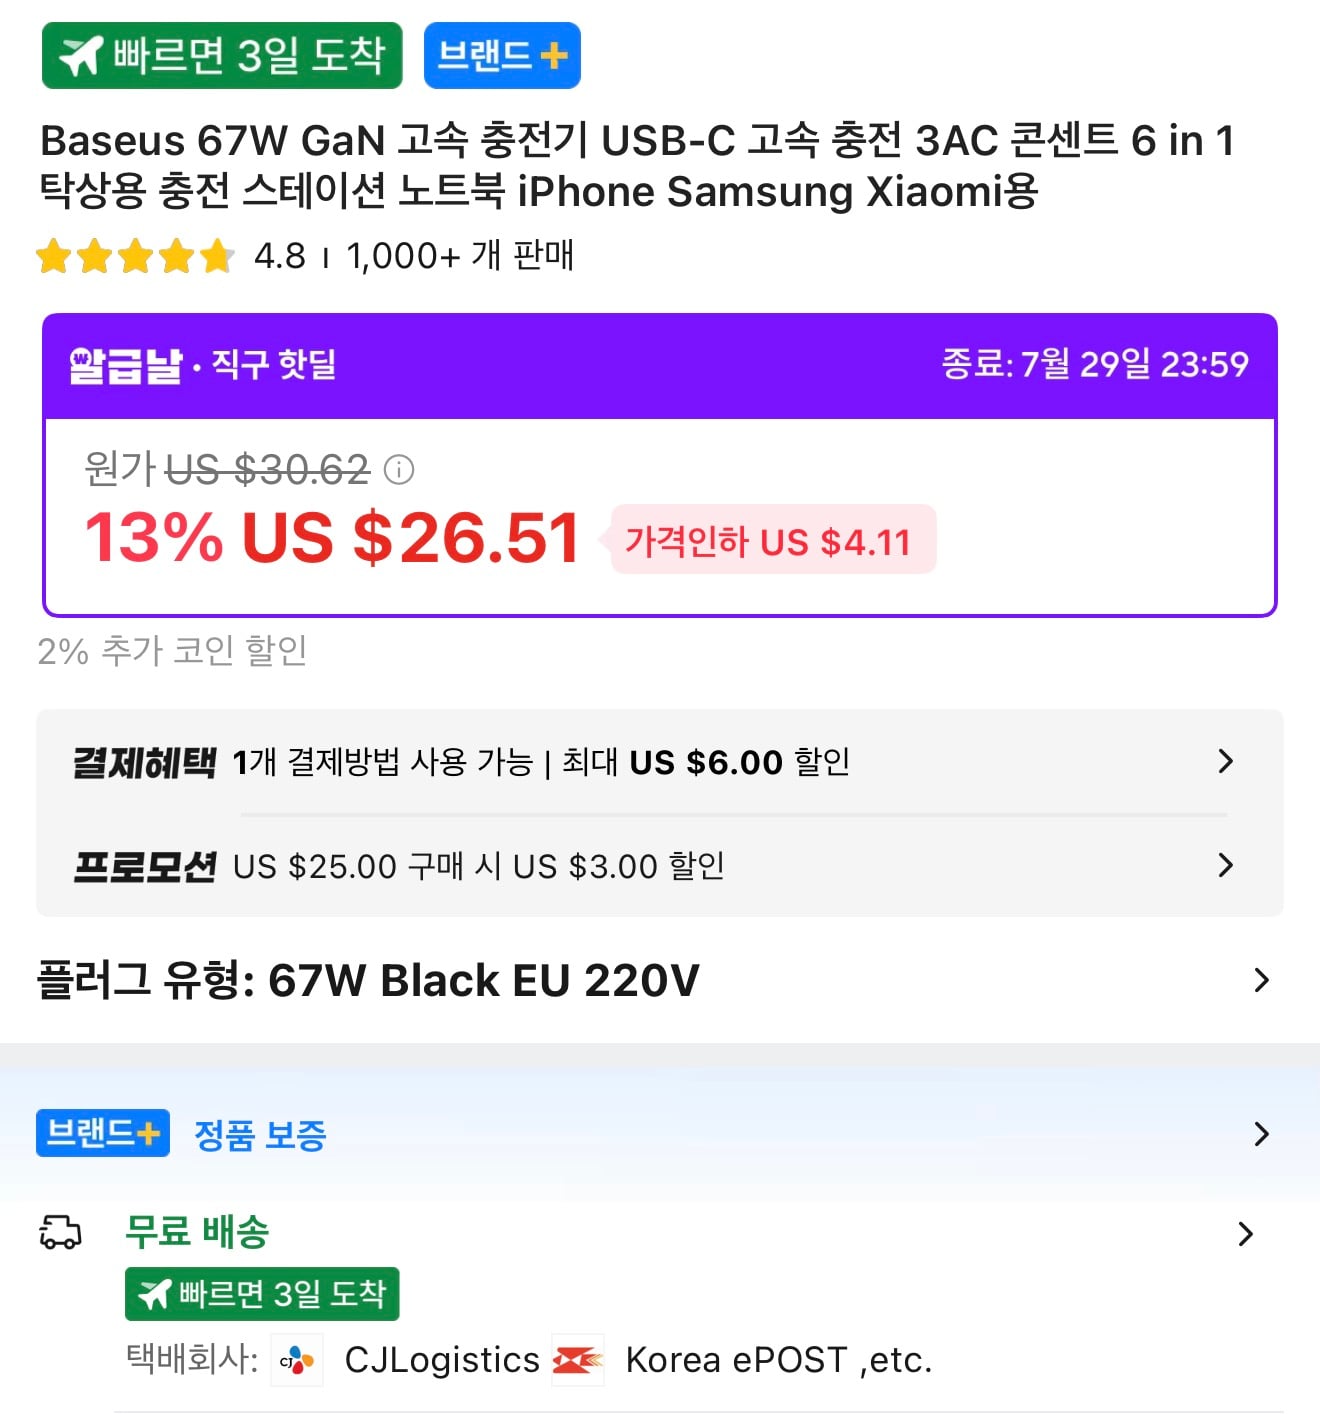Open plug type 67W Black EU 220V selector
Image resolution: width=1320 pixels, height=1414 pixels.
coord(660,980)
